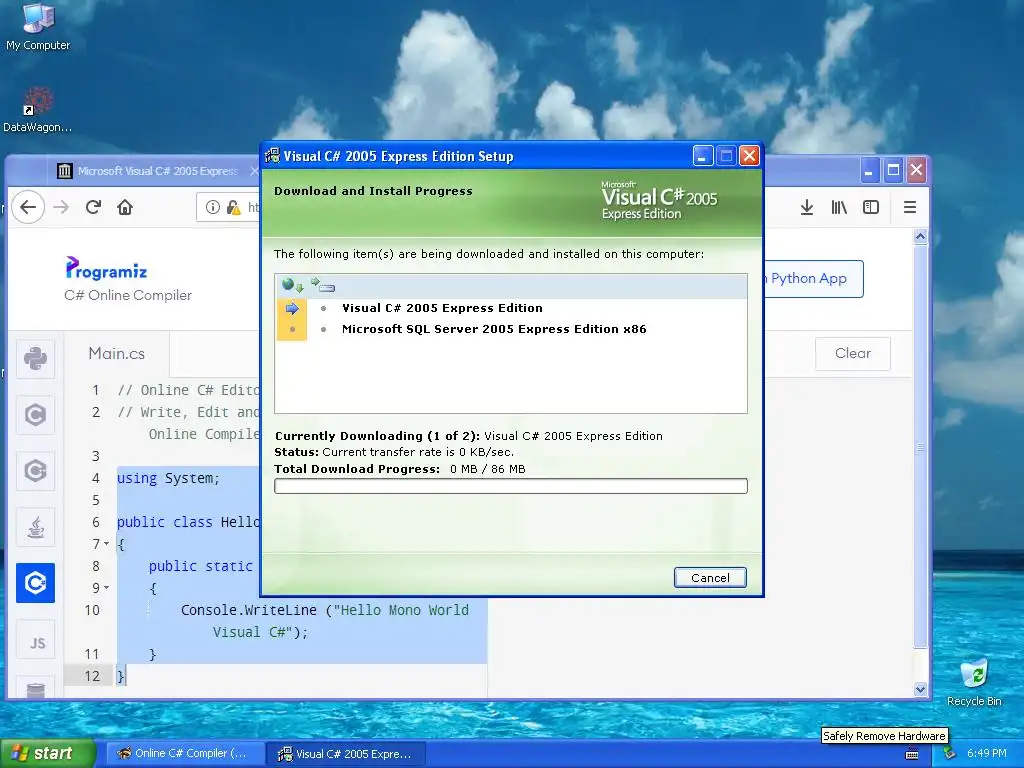The height and width of the screenshot is (768, 1024).
Task: Click the setup window title bar icon
Action: [x=272, y=155]
